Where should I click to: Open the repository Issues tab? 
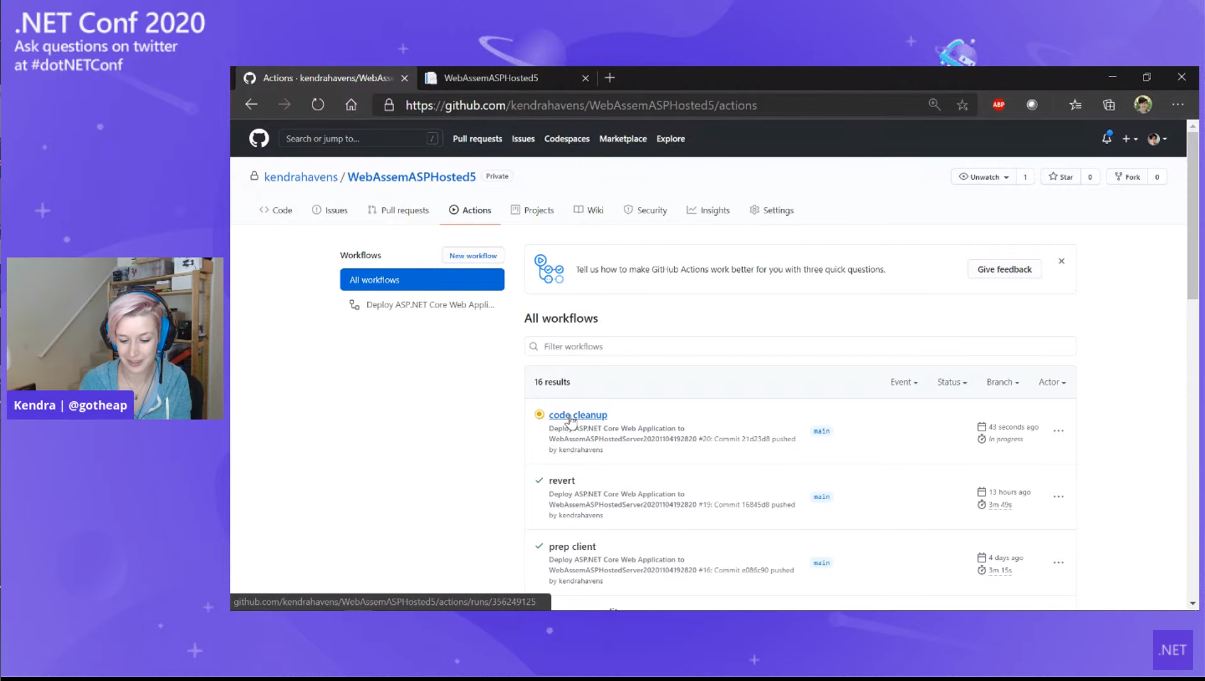330,210
